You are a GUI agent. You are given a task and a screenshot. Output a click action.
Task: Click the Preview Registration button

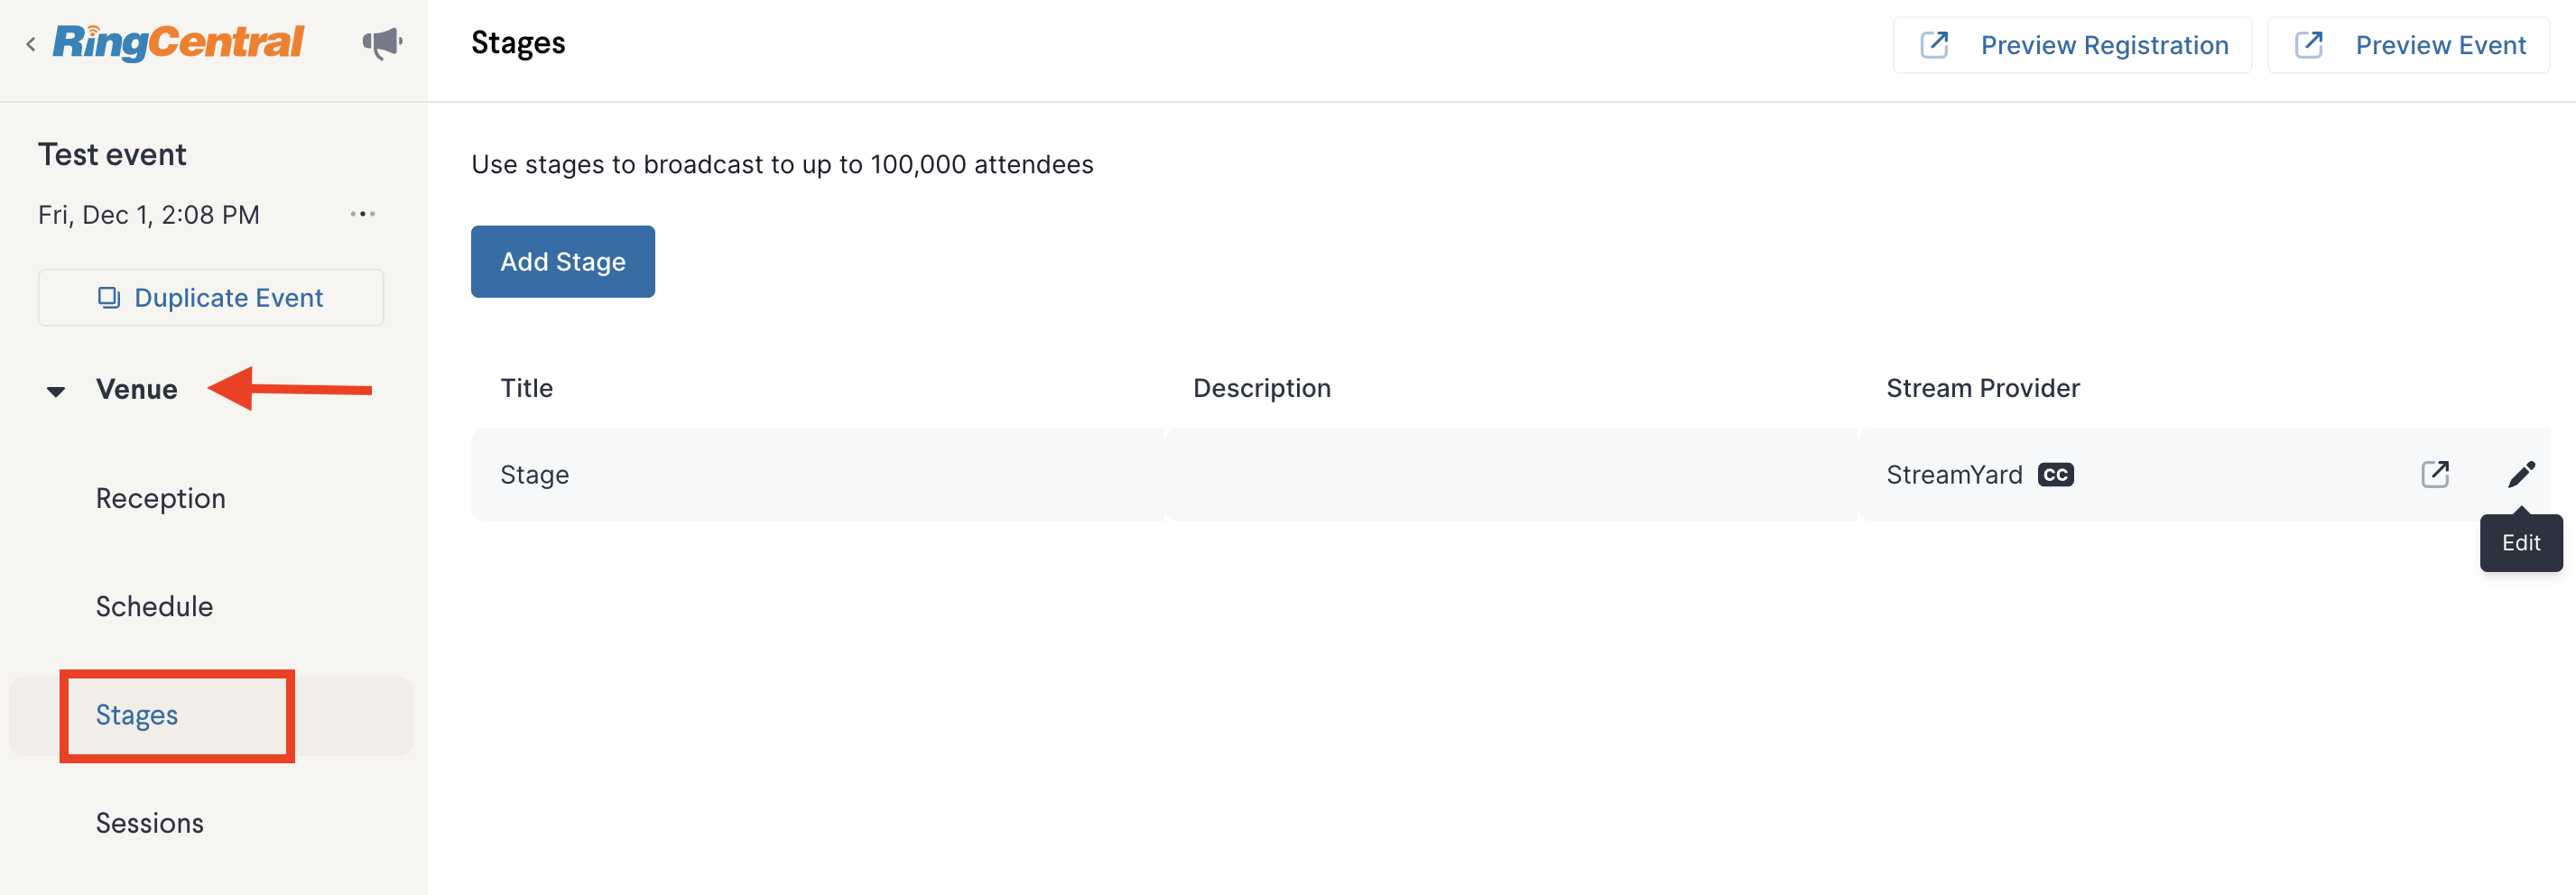pos(2073,45)
